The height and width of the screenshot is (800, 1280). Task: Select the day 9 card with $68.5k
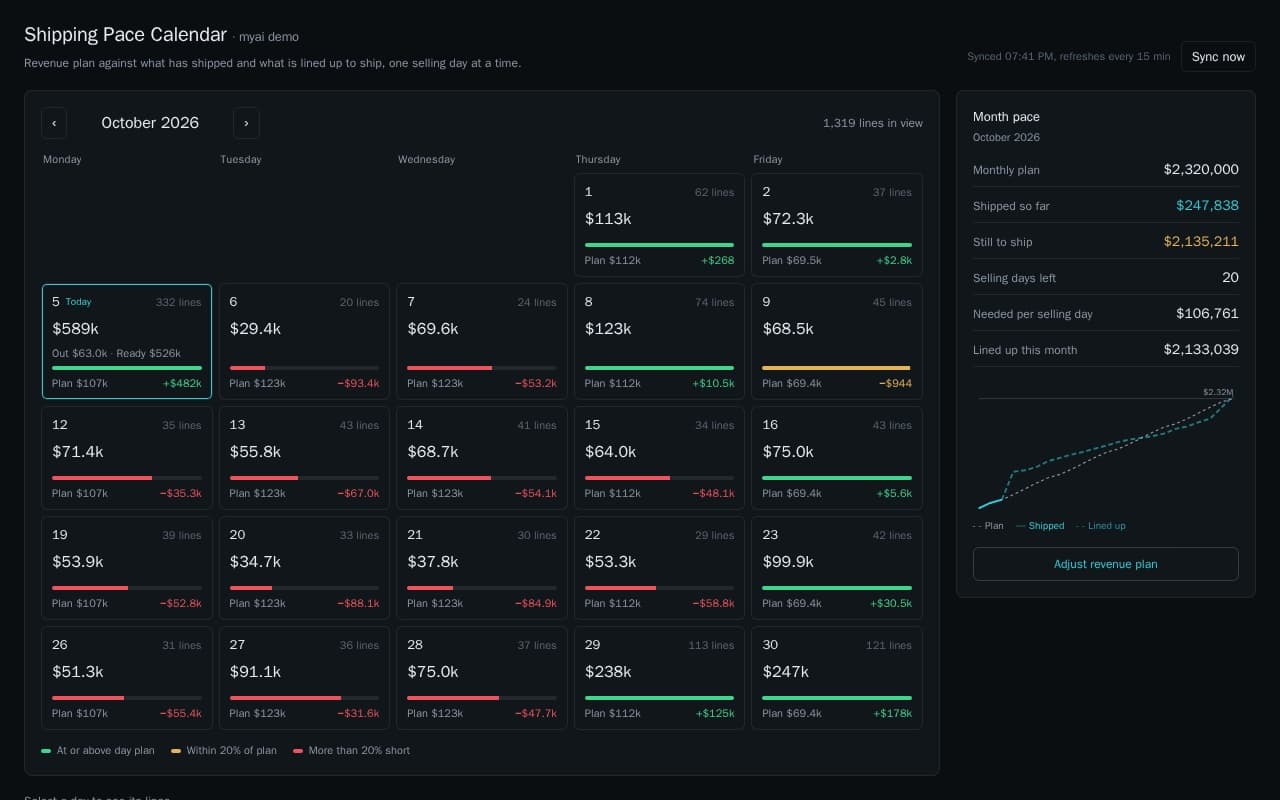tap(837, 341)
